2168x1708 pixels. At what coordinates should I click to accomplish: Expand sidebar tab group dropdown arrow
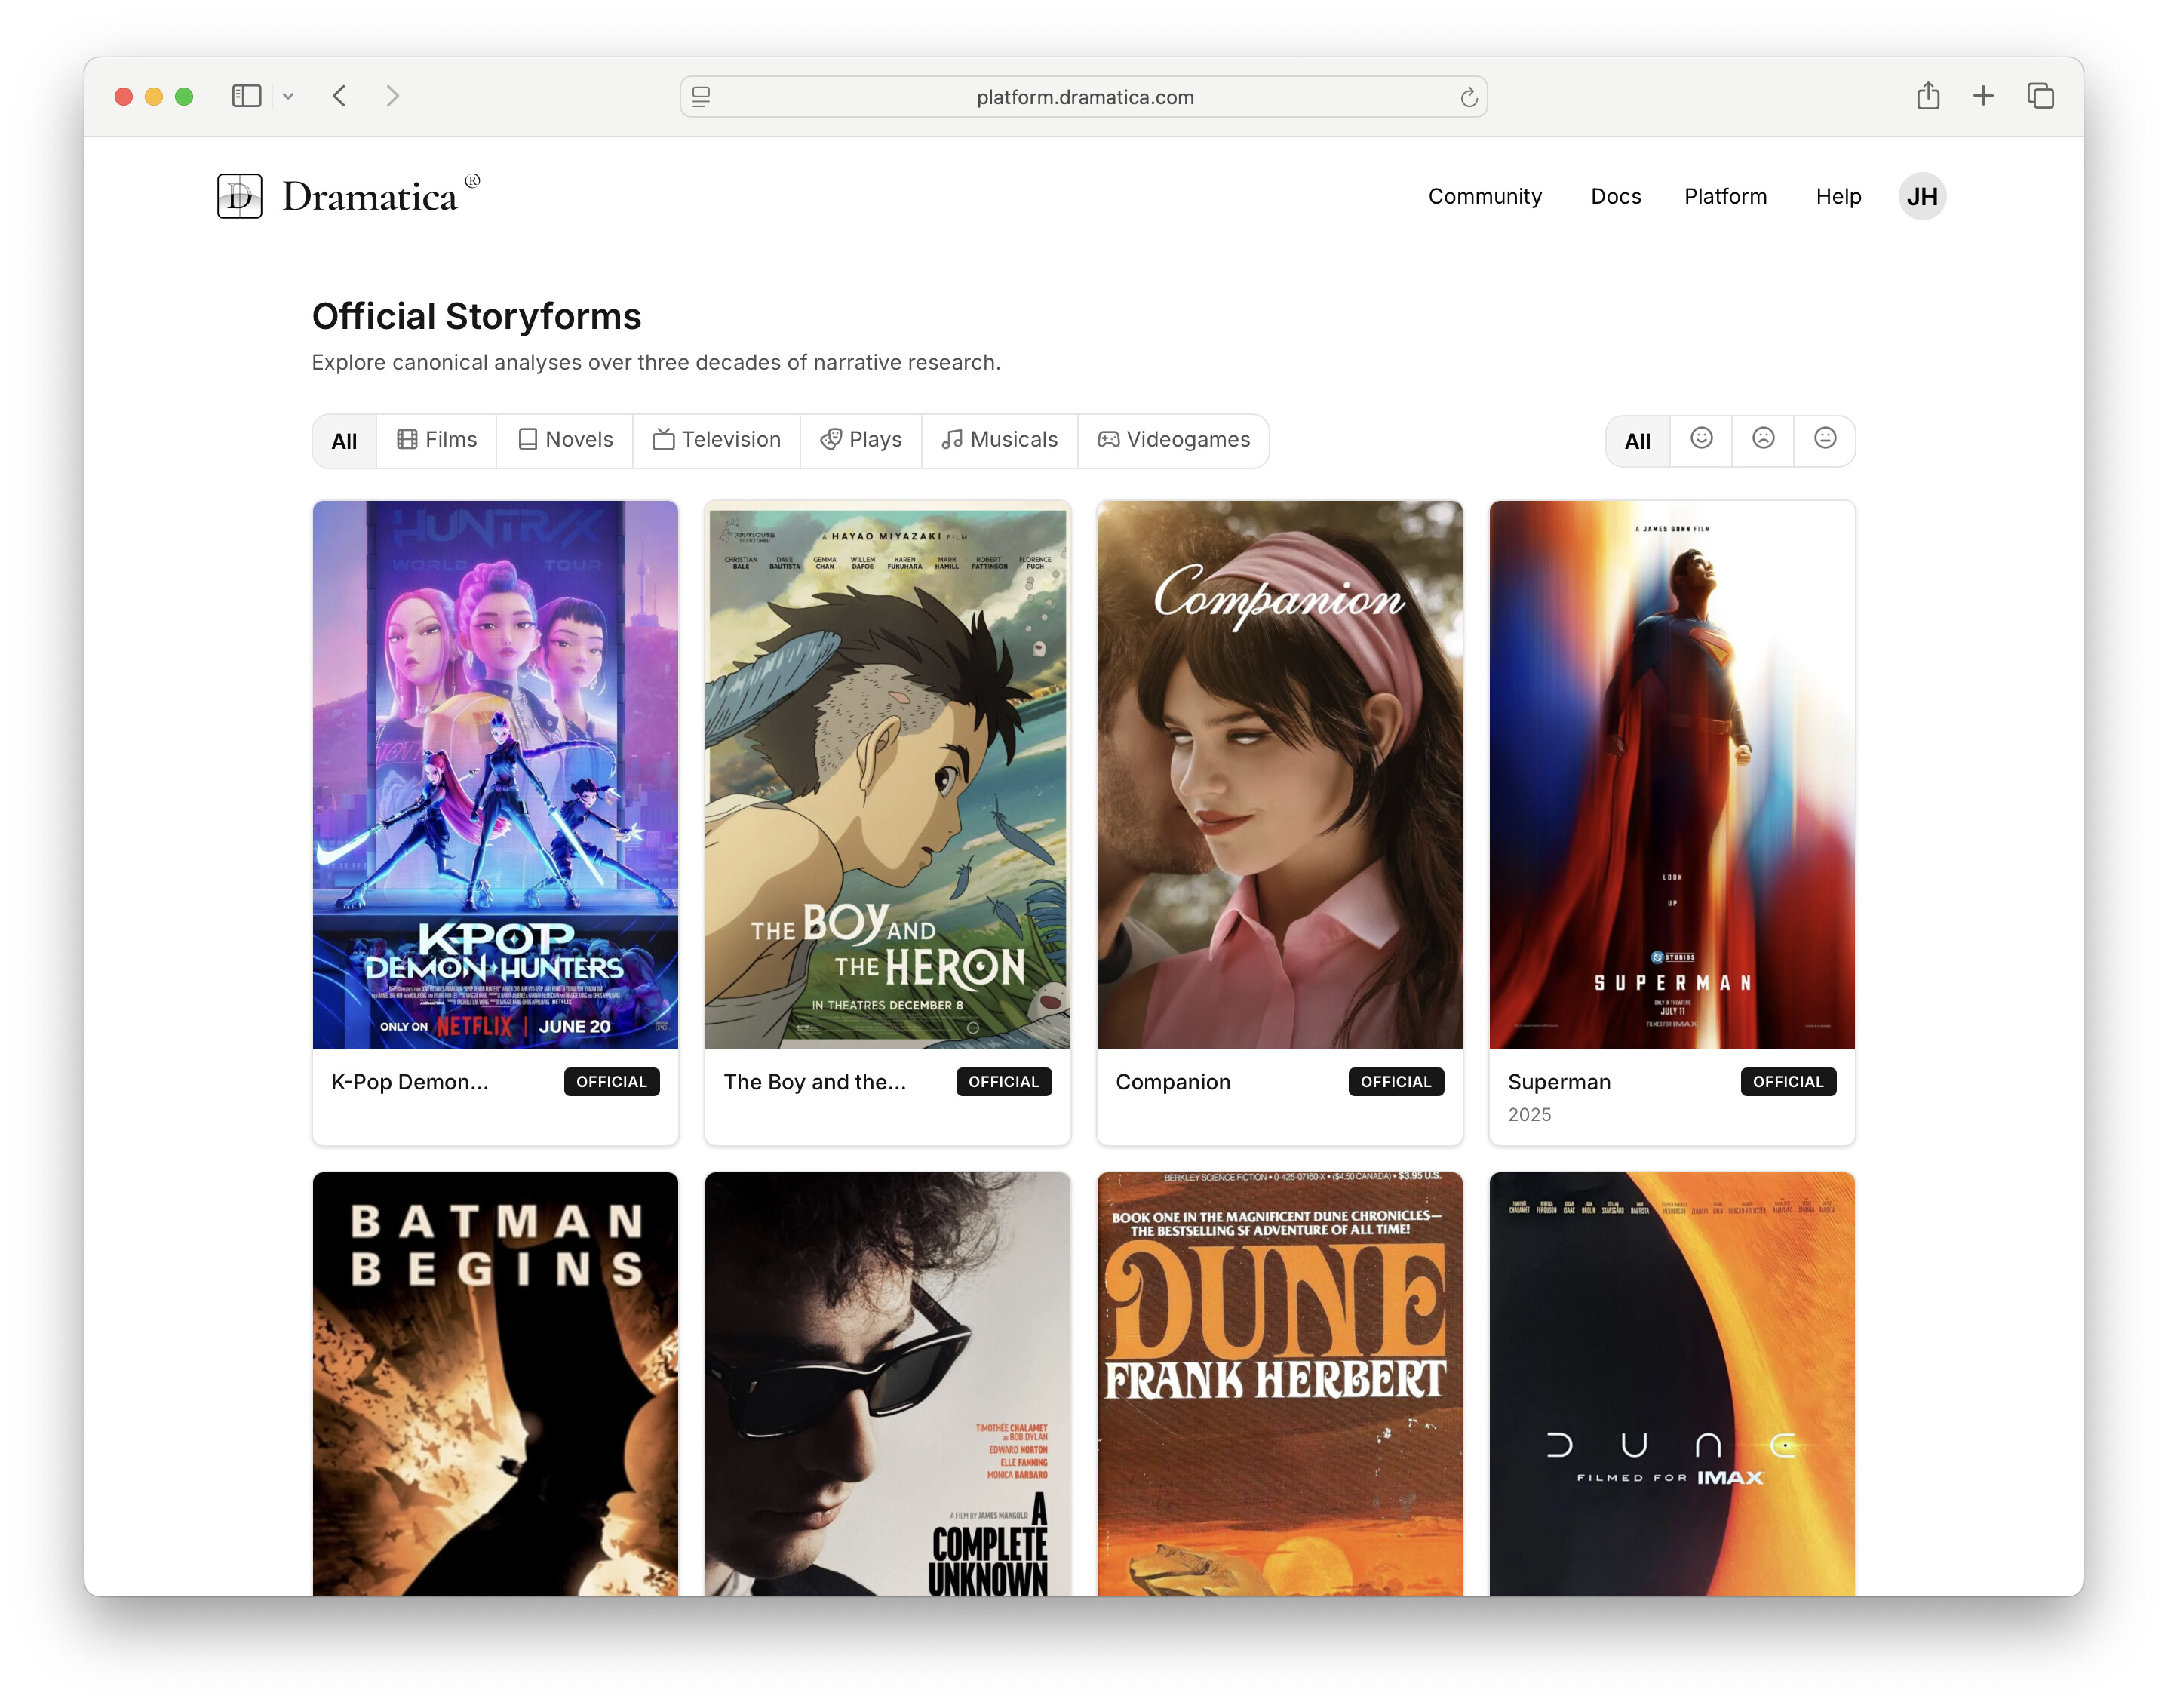tap(288, 96)
